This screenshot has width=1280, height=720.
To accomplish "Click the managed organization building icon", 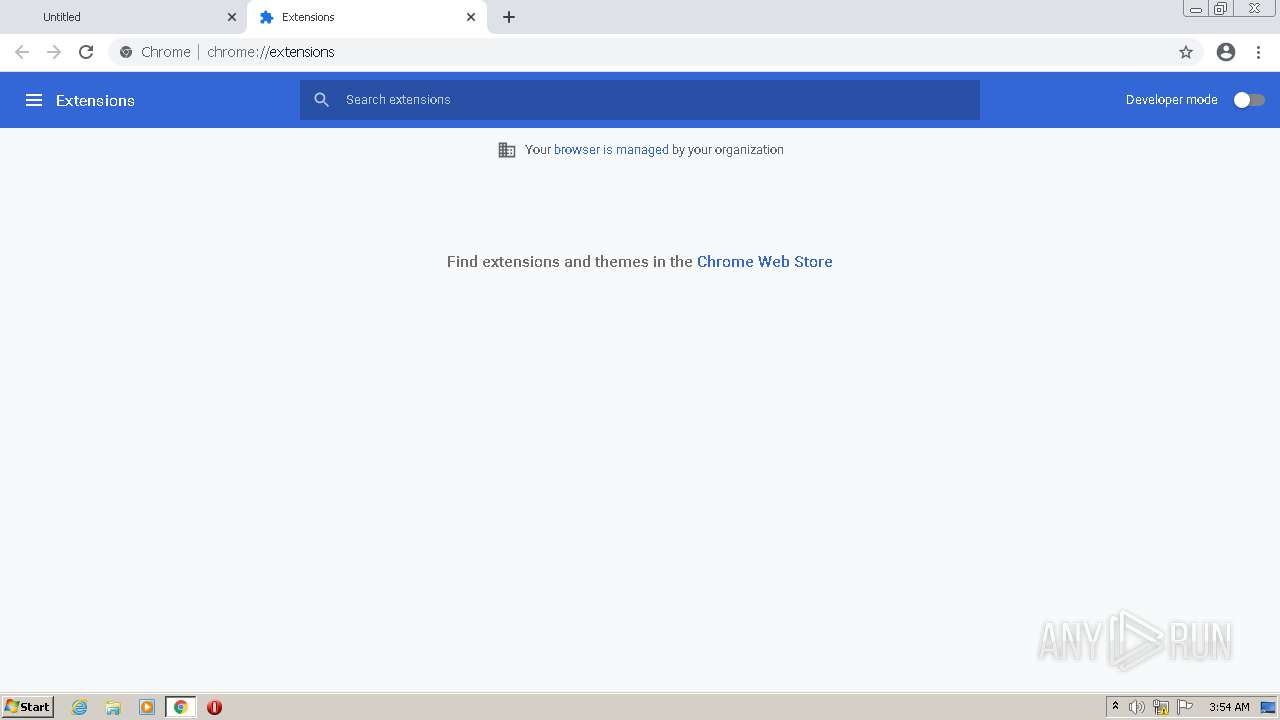I will pos(507,150).
